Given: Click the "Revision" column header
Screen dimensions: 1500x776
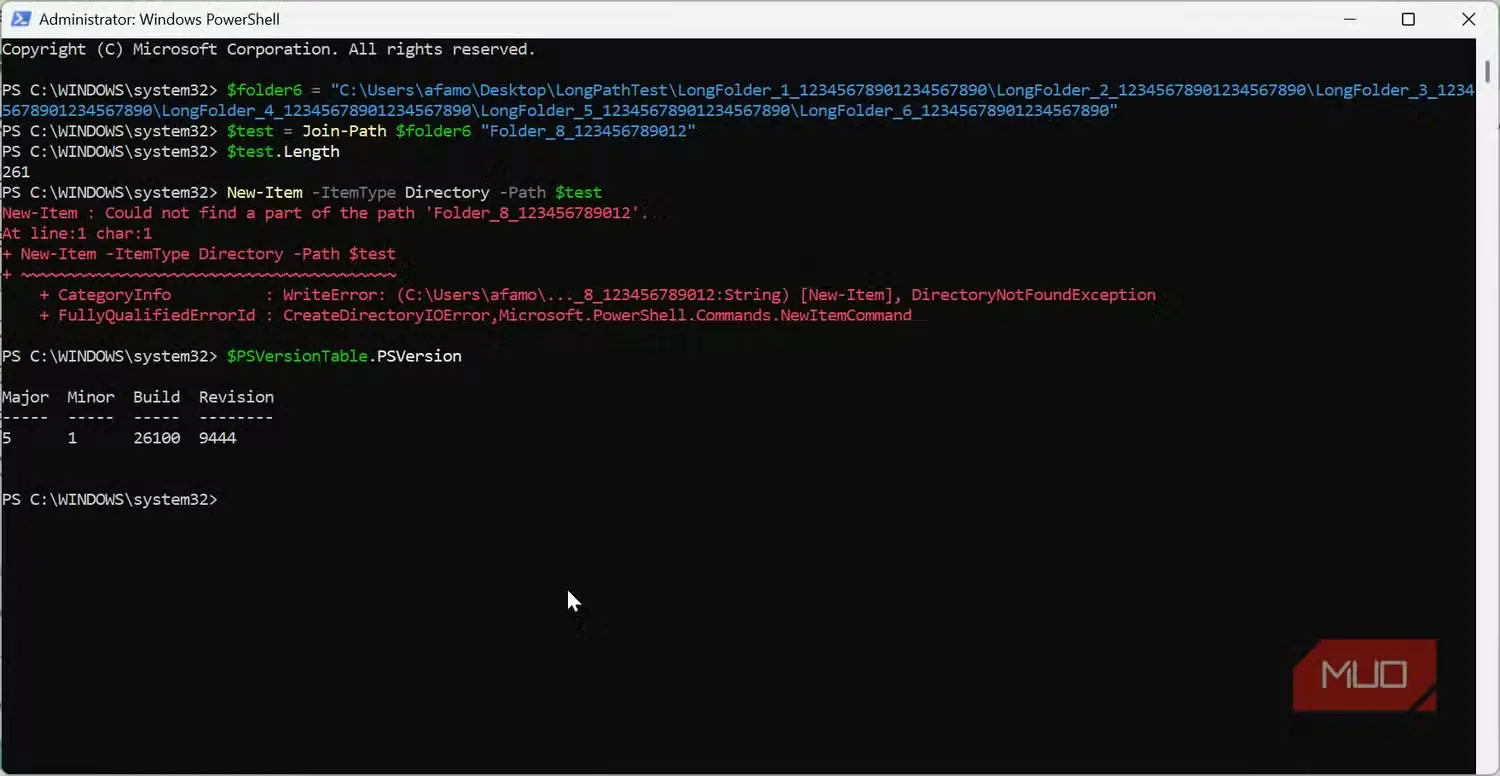Looking at the screenshot, I should [236, 397].
